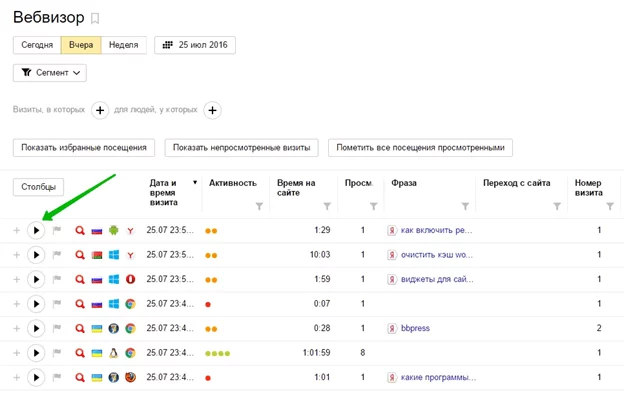Screen dimensions: 624x393
Task: Open the 25 июл 2016 date picker
Action: coord(195,45)
